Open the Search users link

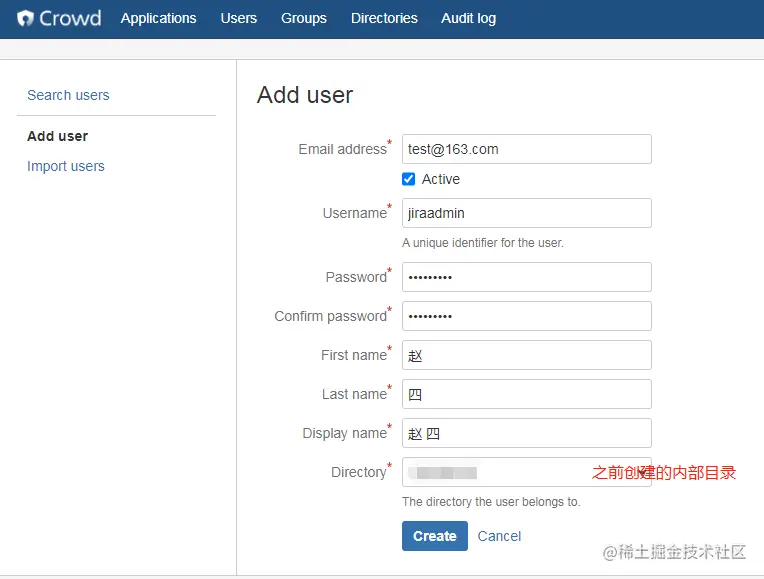pos(68,95)
